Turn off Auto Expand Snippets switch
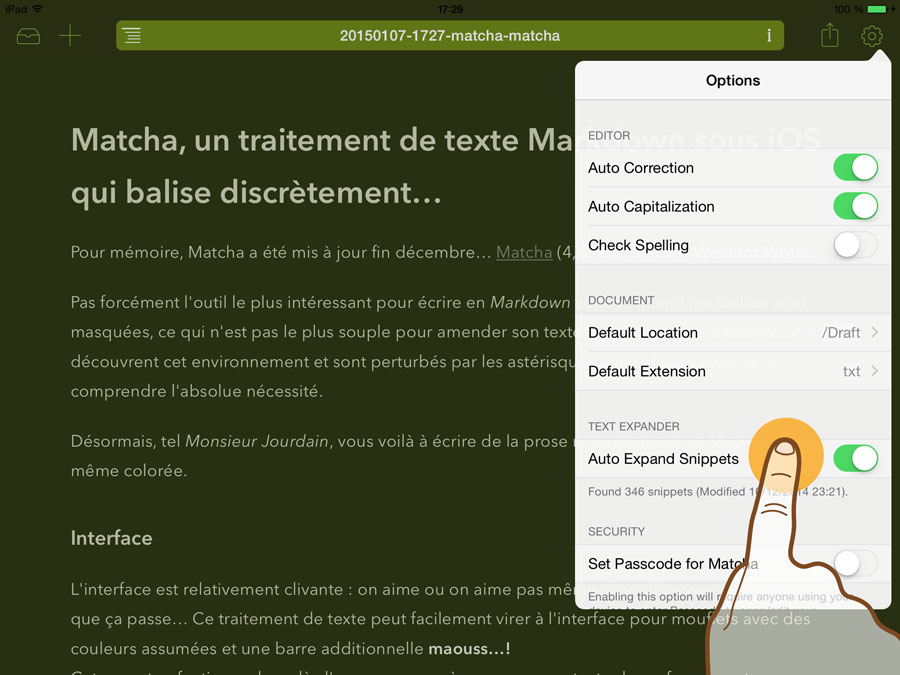Image resolution: width=900 pixels, height=675 pixels. point(855,459)
